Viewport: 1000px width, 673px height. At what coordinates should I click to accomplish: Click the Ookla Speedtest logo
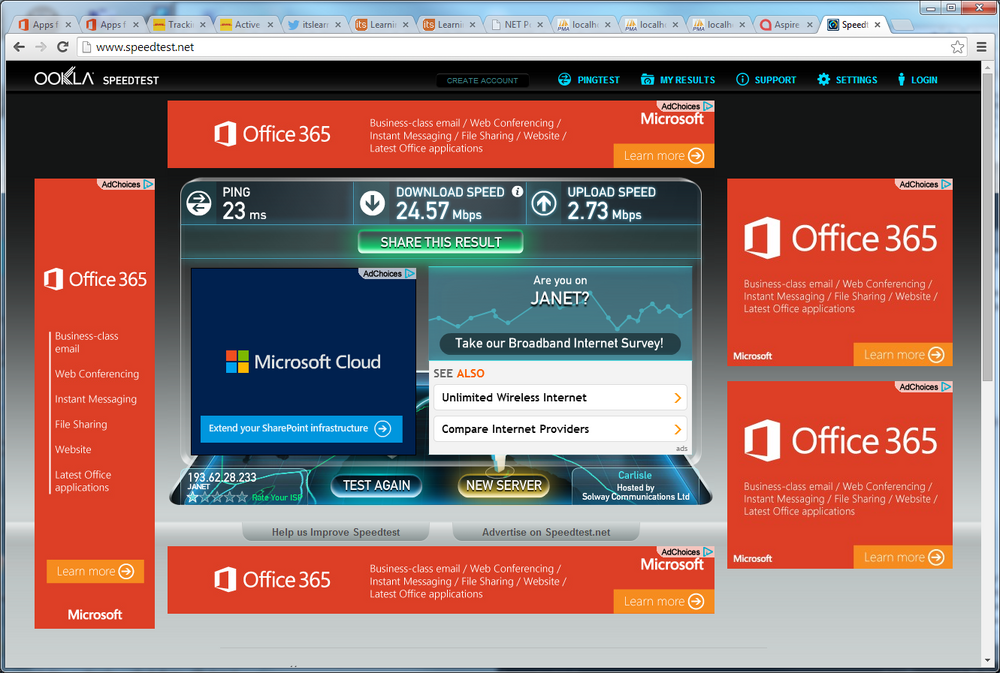[96, 78]
